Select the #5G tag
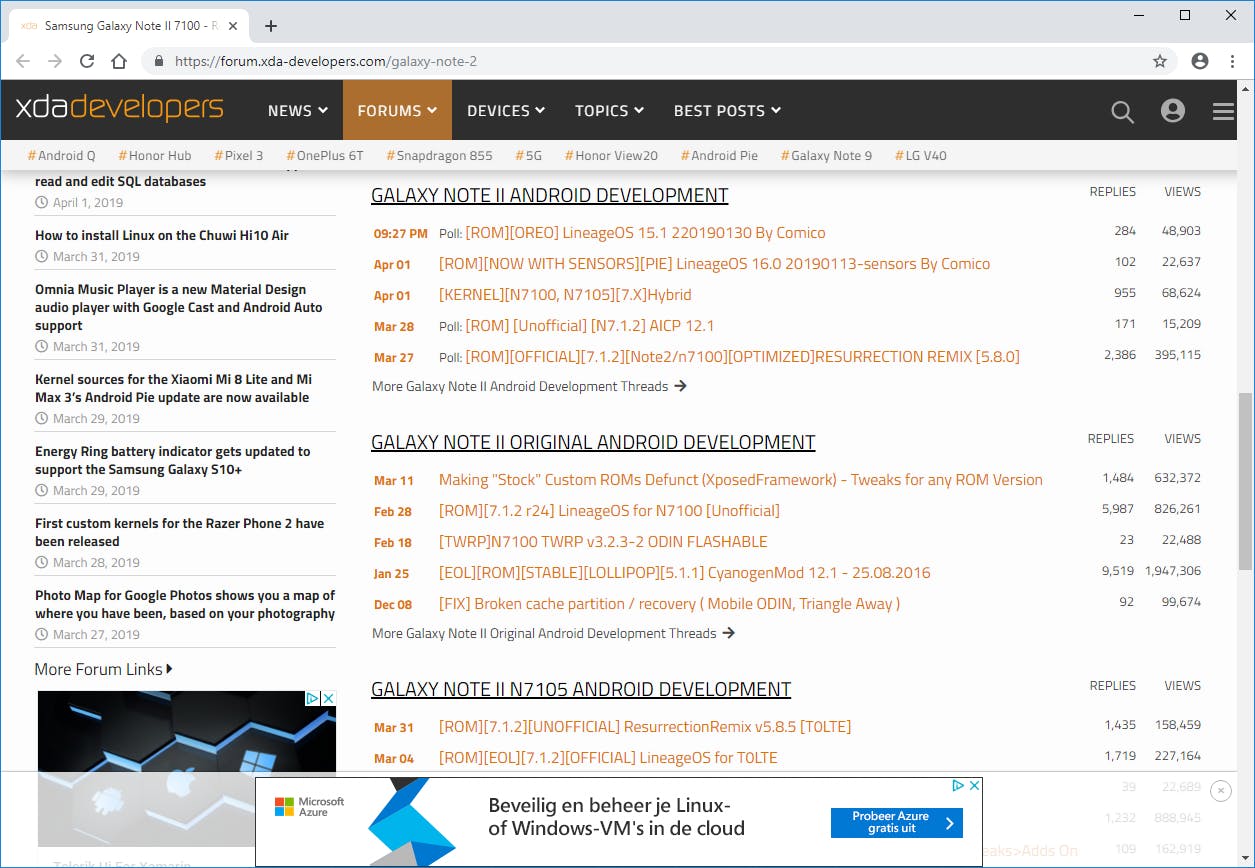Image resolution: width=1255 pixels, height=868 pixels. point(528,155)
